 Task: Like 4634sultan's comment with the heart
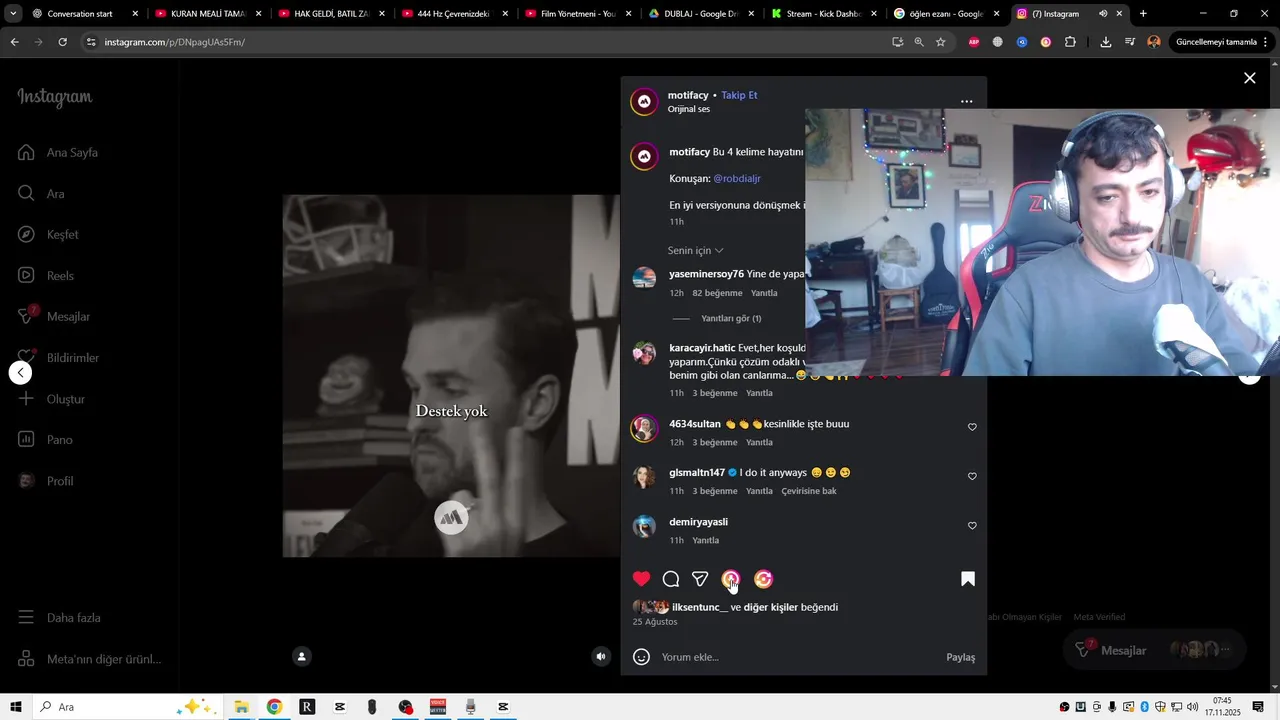tap(972, 427)
